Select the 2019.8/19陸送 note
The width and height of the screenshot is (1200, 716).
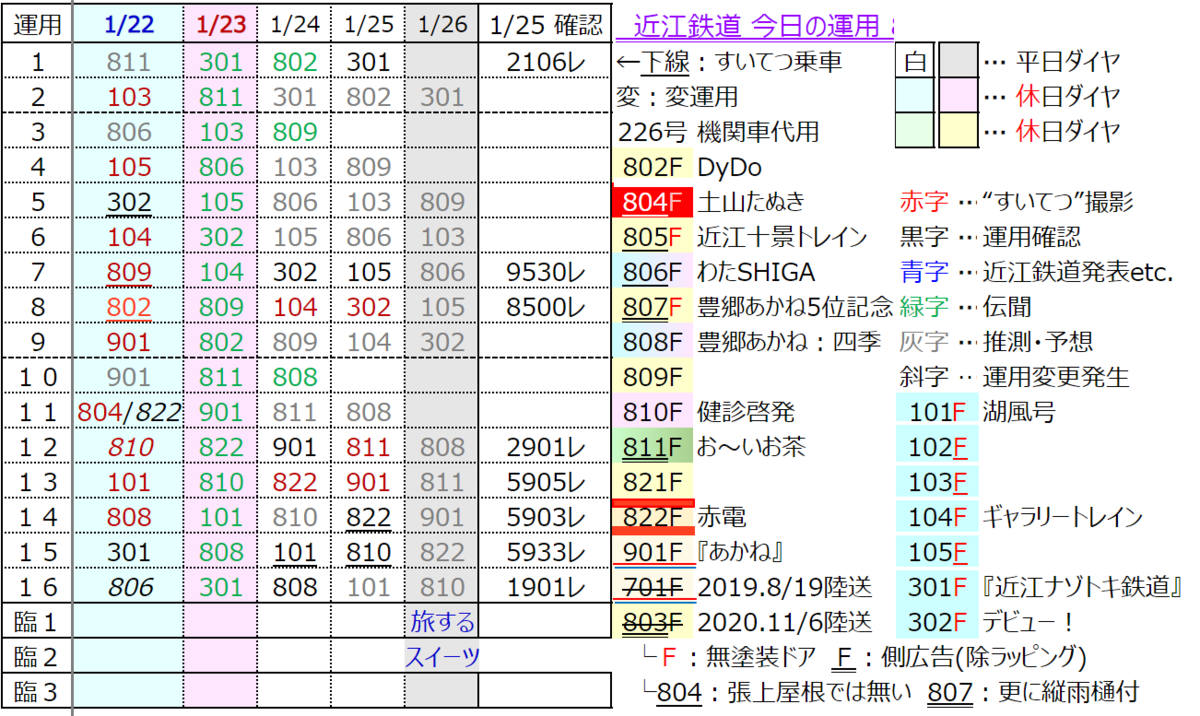click(x=785, y=587)
